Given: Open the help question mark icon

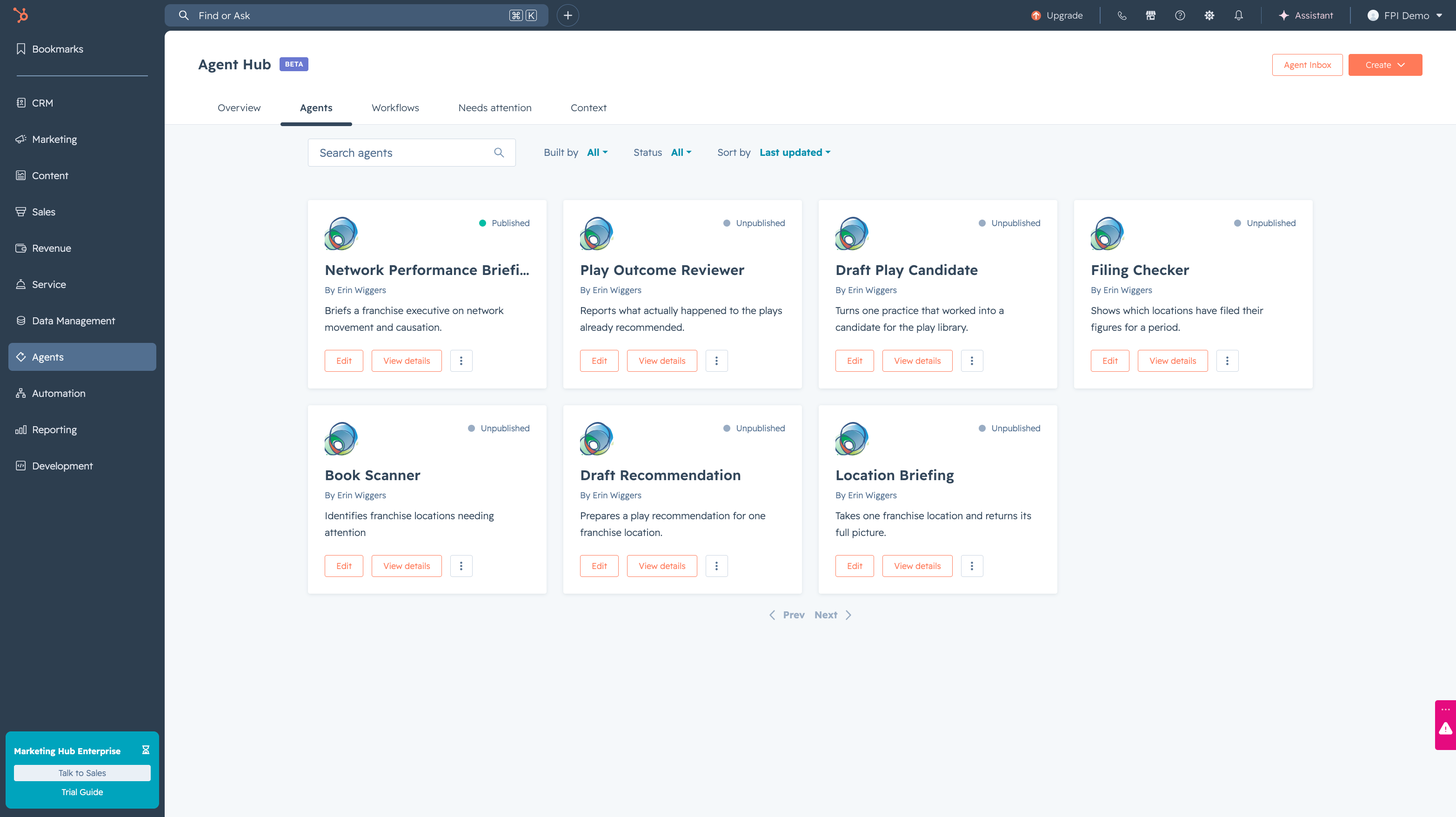Looking at the screenshot, I should (x=1180, y=16).
